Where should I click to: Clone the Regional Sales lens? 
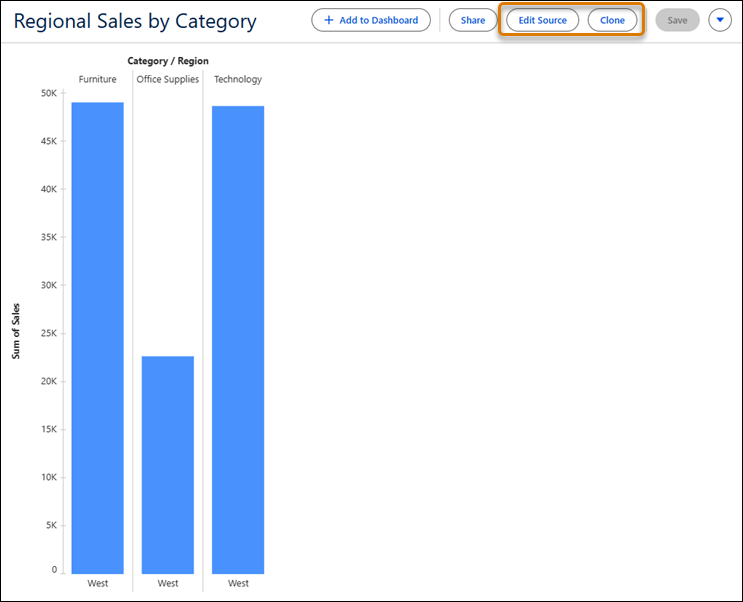(612, 20)
